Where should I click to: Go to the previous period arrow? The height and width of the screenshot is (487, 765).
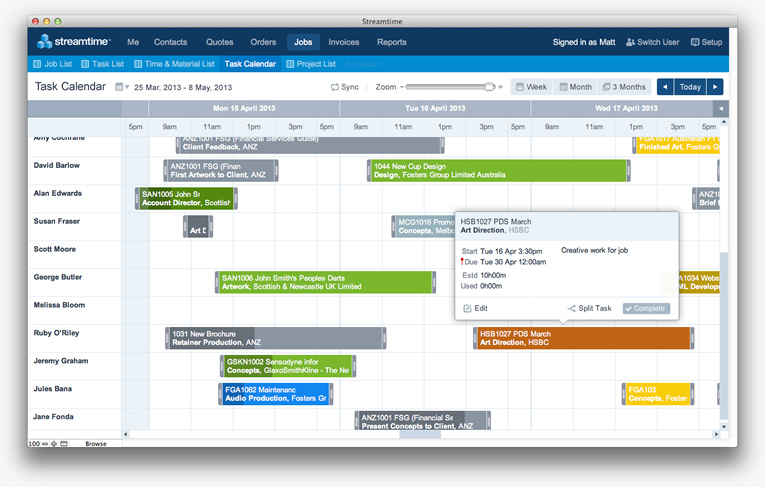665,87
